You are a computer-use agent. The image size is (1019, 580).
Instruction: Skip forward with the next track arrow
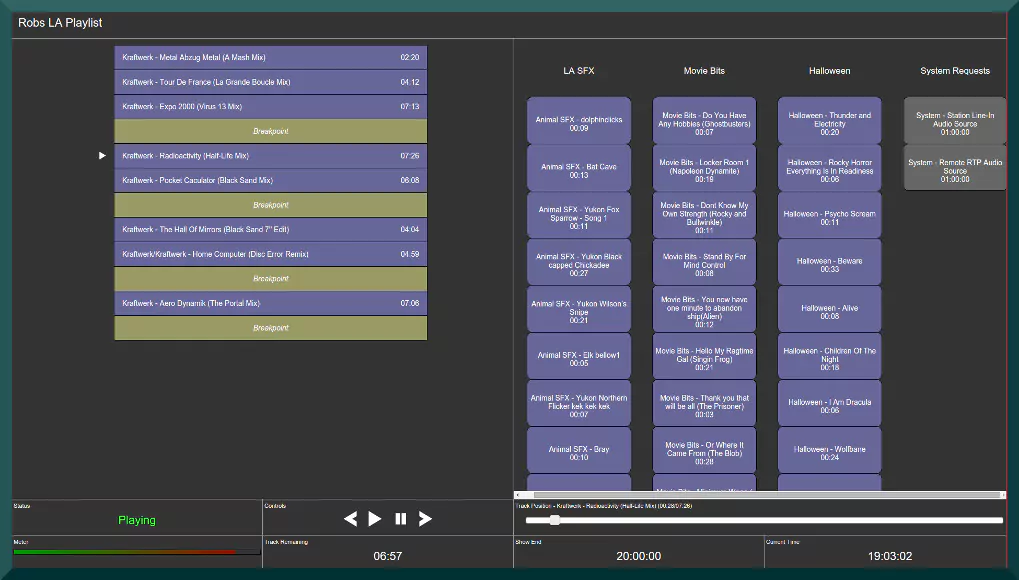click(x=425, y=518)
